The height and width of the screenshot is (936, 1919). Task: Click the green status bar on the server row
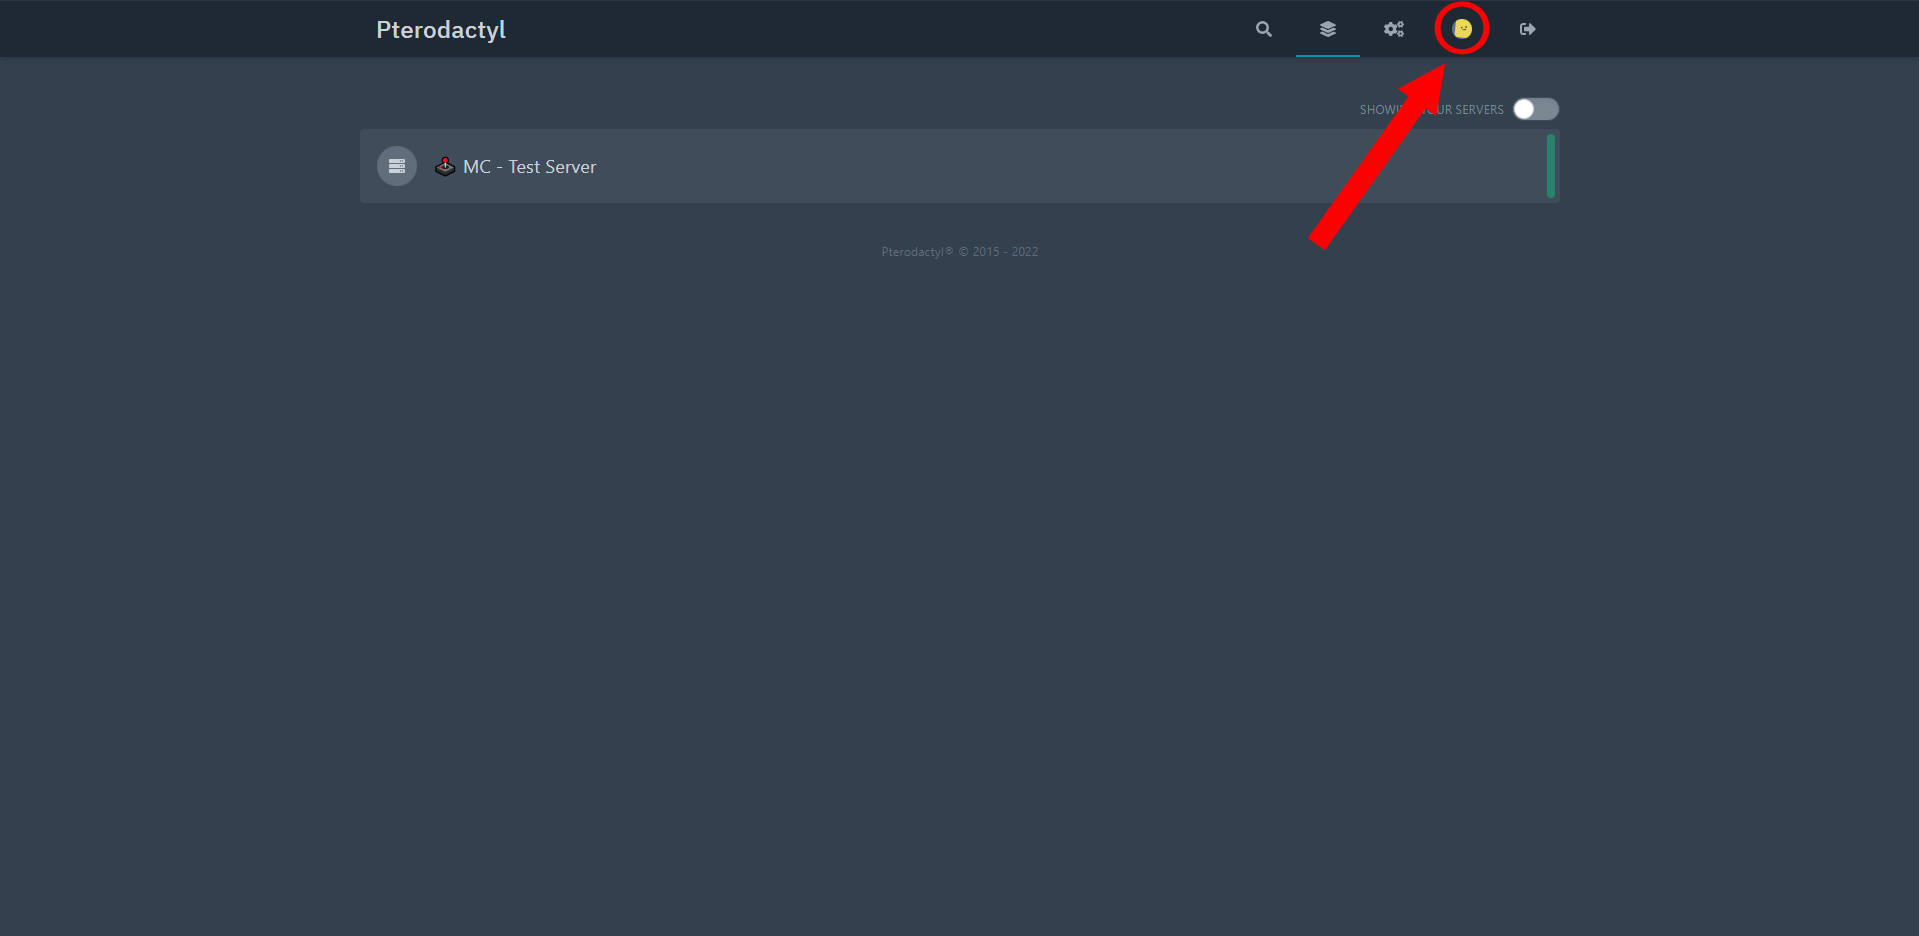pyautogui.click(x=1550, y=166)
